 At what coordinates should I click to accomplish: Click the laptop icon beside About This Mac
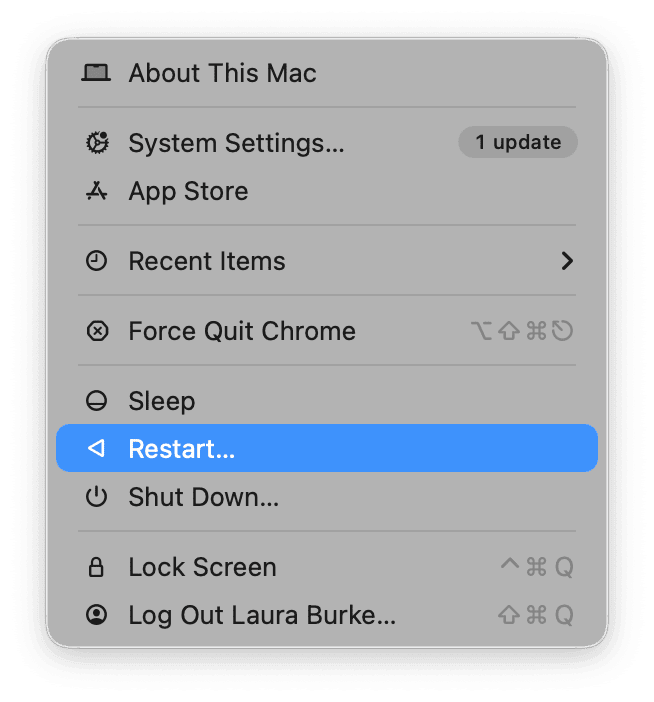point(97,73)
